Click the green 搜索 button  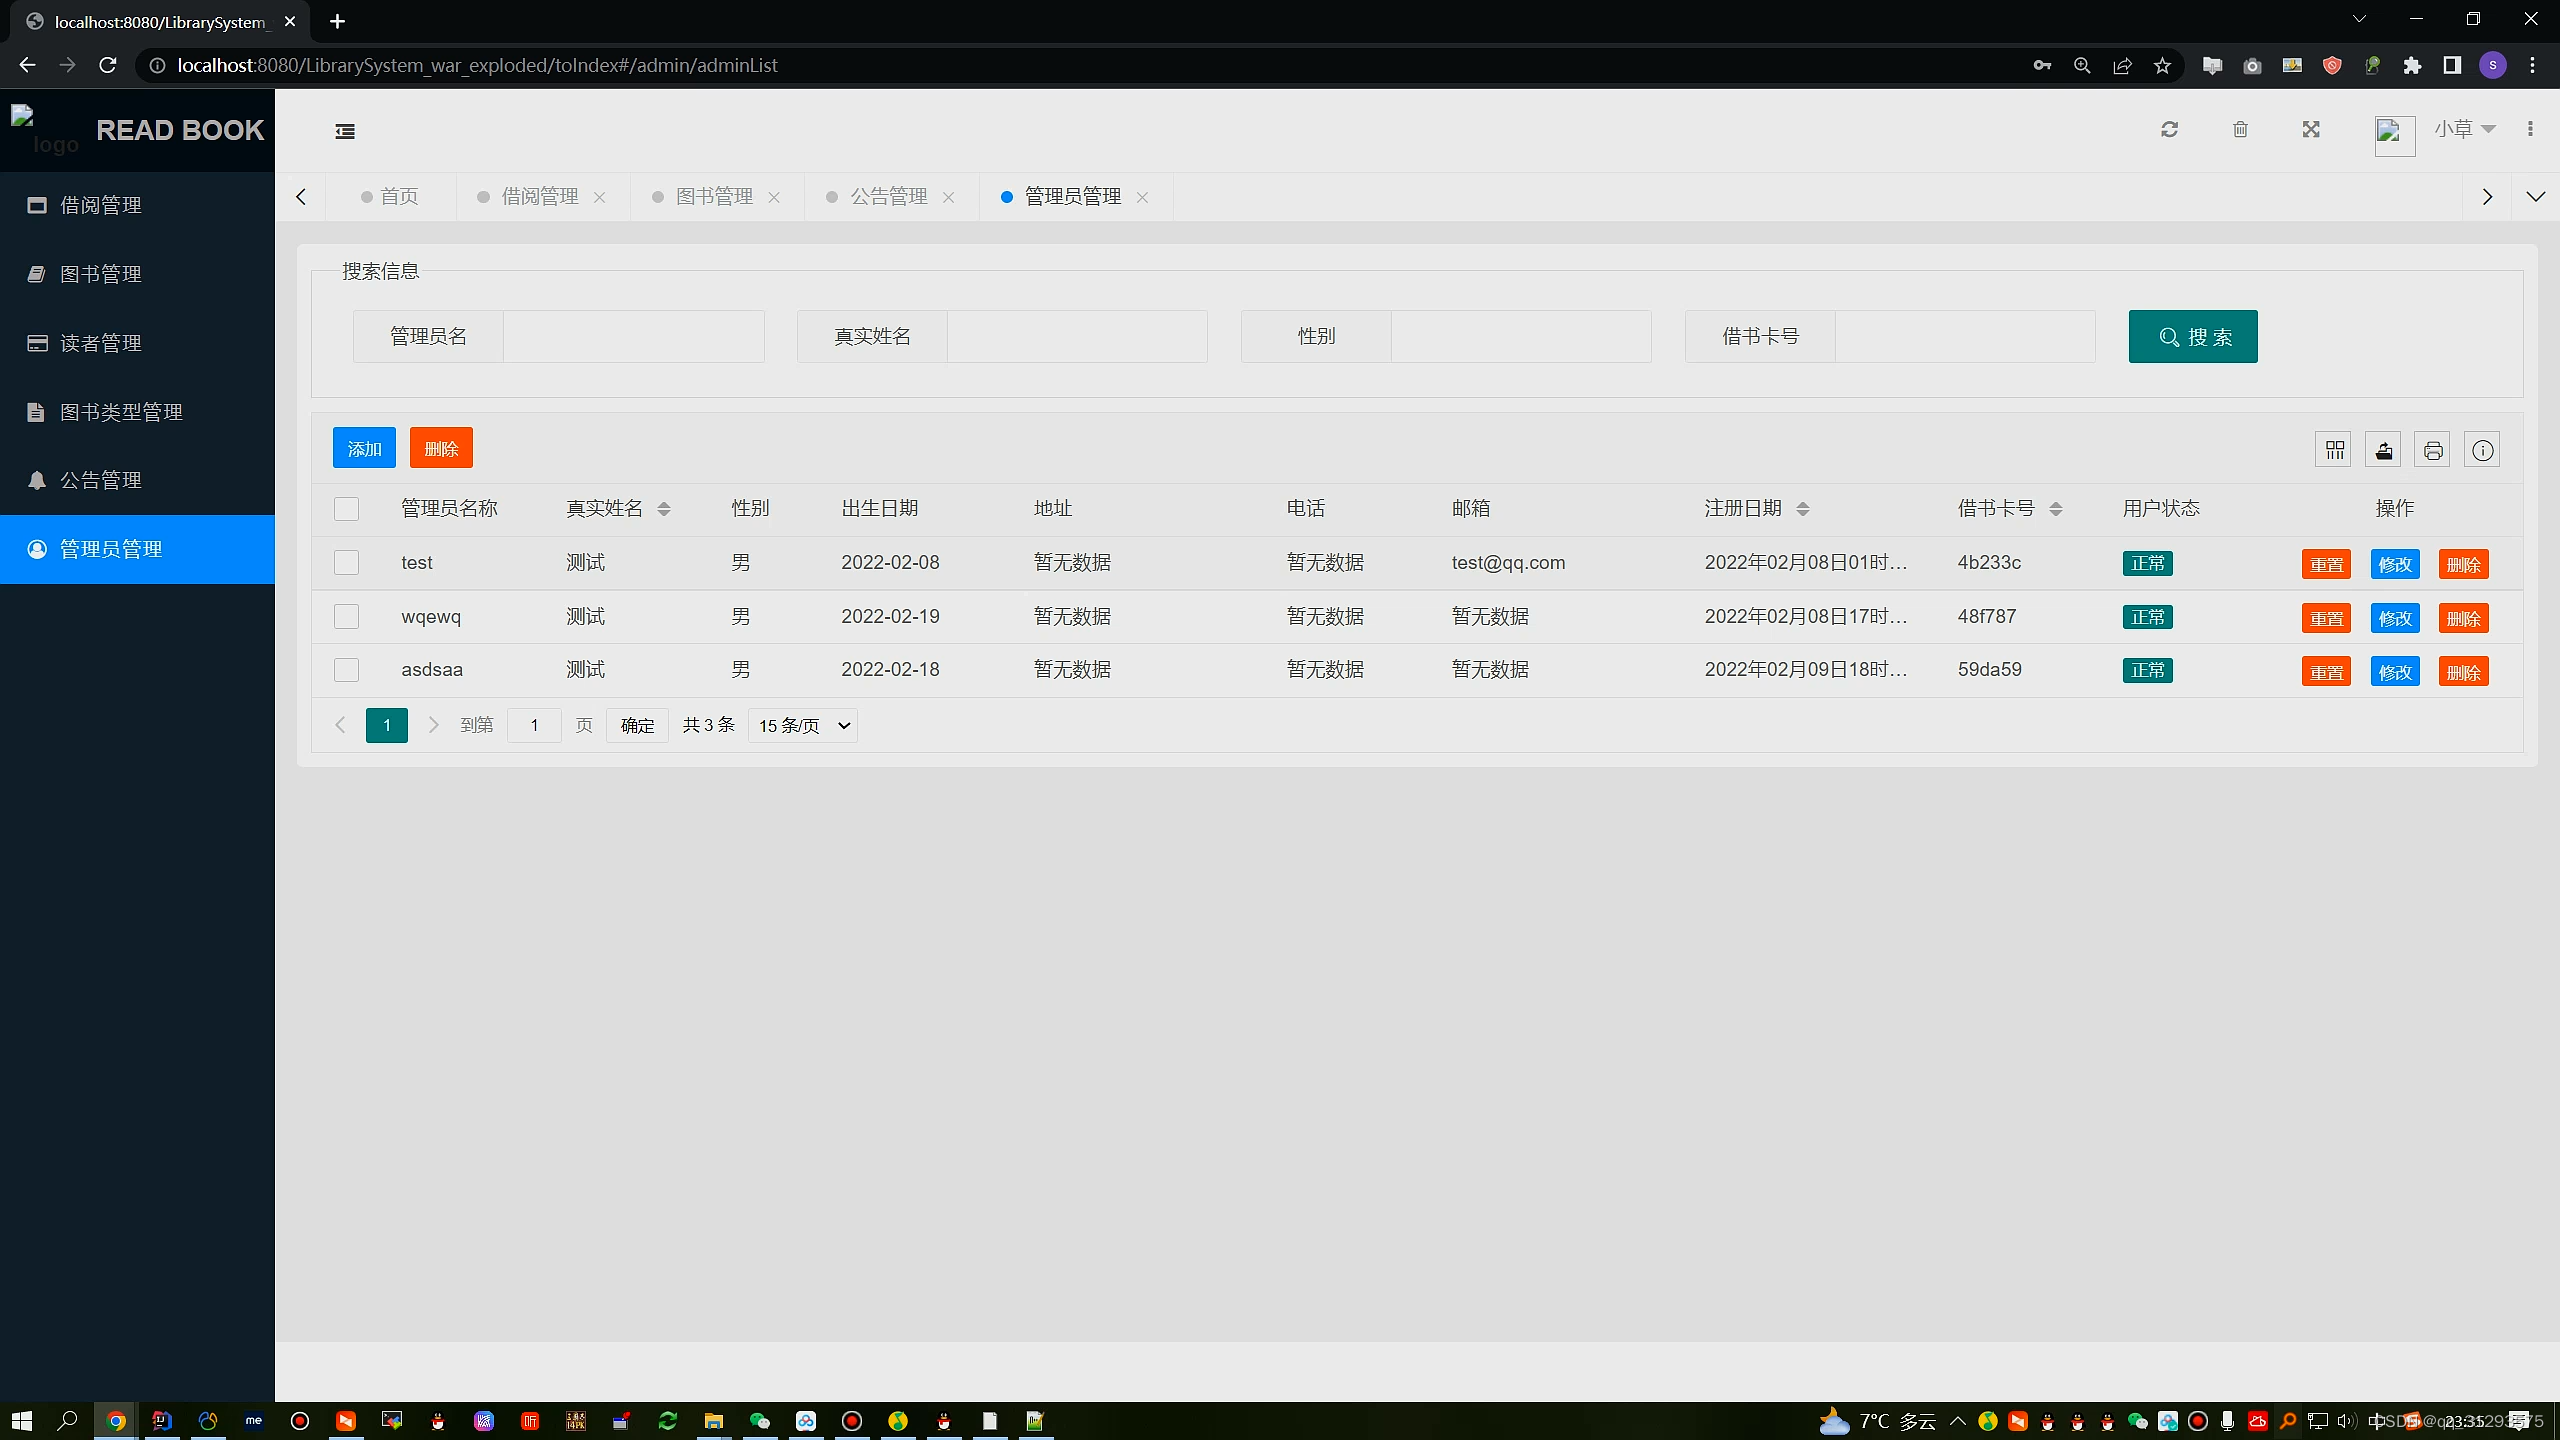[x=2192, y=337]
